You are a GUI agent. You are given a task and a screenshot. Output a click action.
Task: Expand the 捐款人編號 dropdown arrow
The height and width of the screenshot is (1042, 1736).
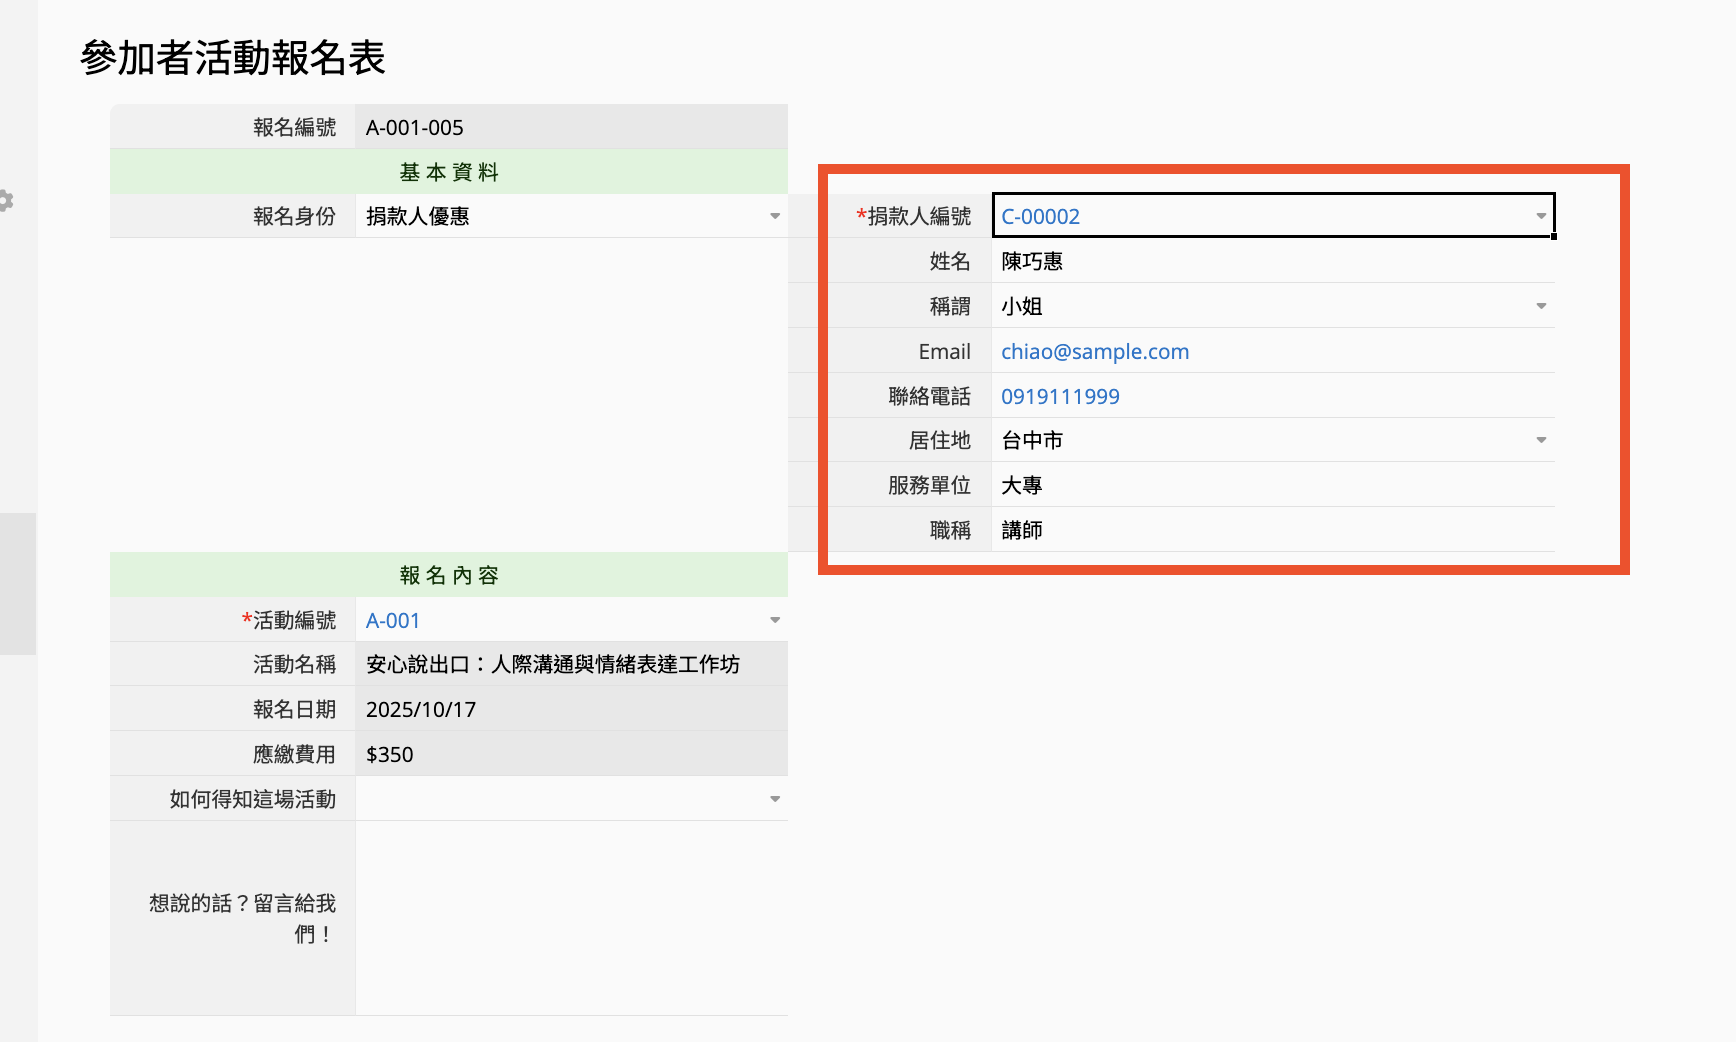(1540, 216)
